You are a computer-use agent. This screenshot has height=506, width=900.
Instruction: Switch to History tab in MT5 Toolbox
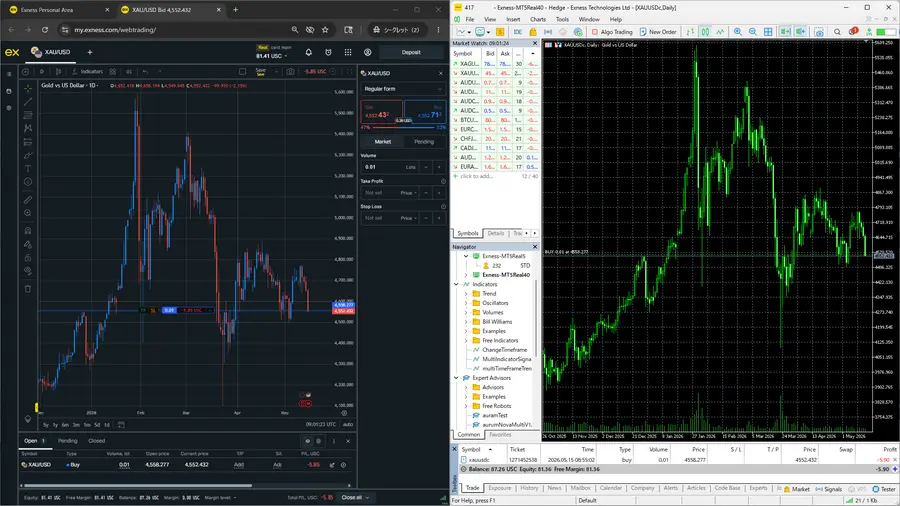pyautogui.click(x=529, y=488)
